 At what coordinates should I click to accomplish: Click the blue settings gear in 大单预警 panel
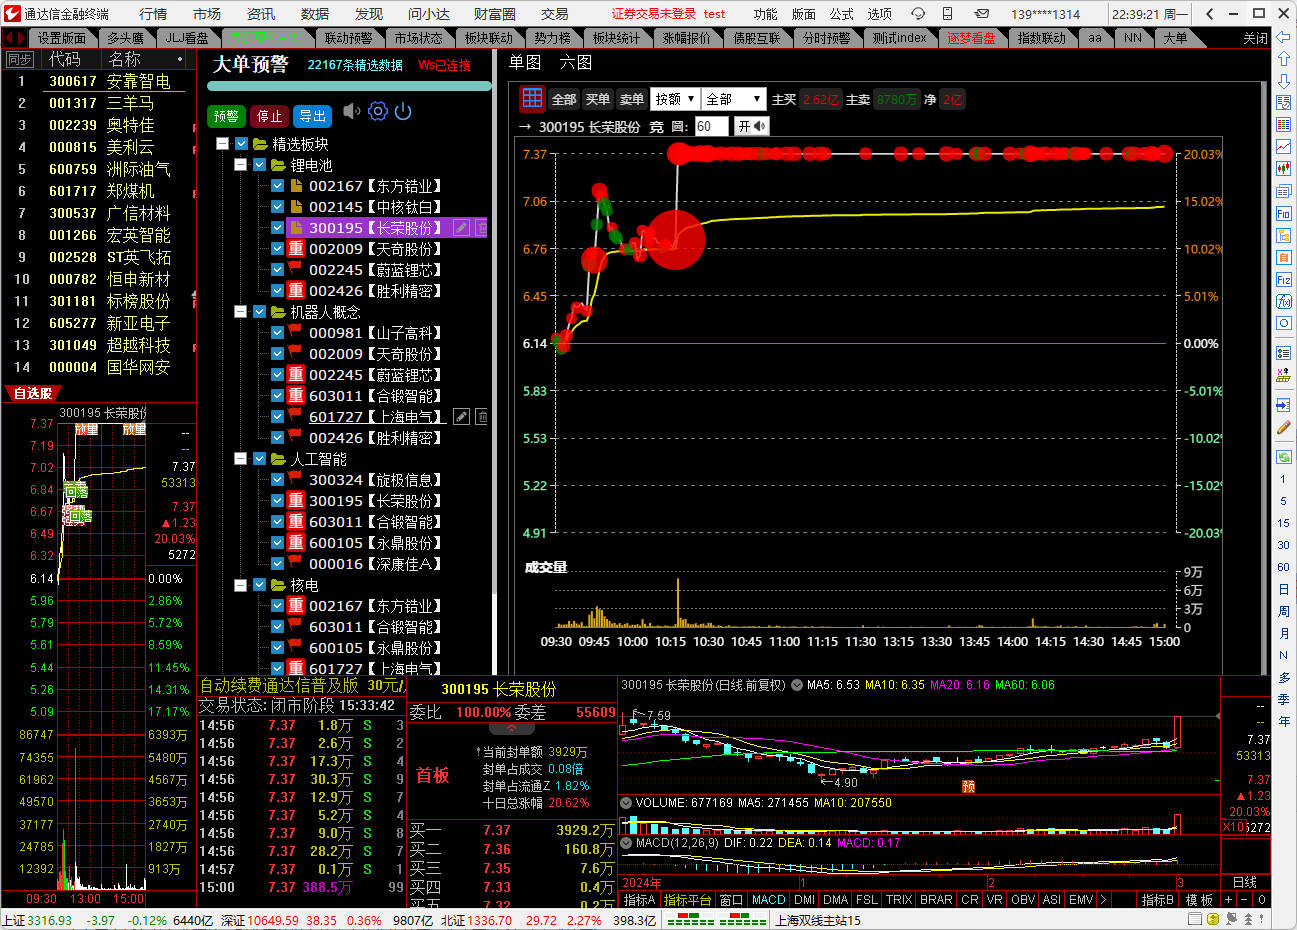click(x=377, y=112)
